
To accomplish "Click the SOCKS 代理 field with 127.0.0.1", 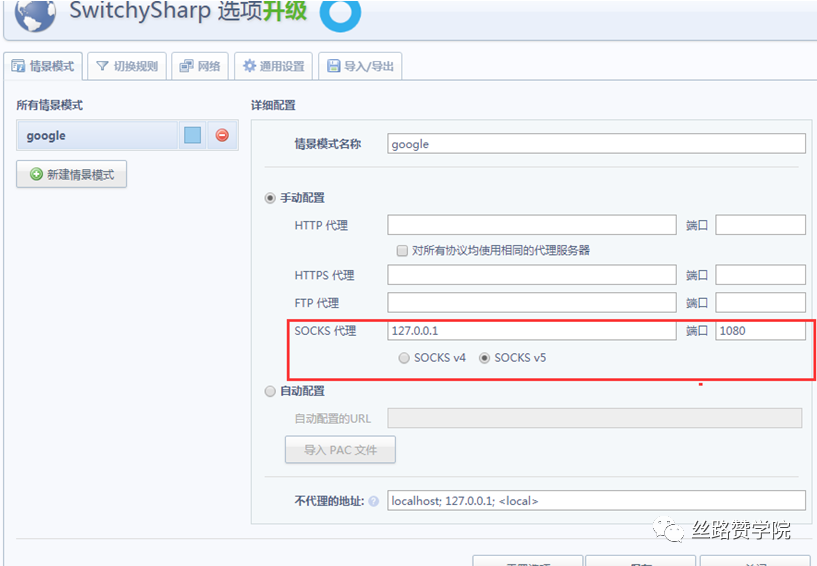I will click(531, 330).
